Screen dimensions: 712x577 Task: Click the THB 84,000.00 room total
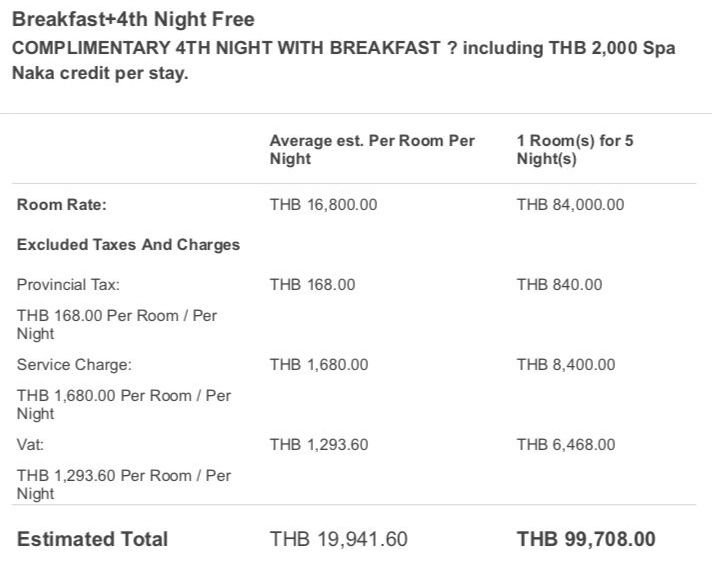pos(570,204)
